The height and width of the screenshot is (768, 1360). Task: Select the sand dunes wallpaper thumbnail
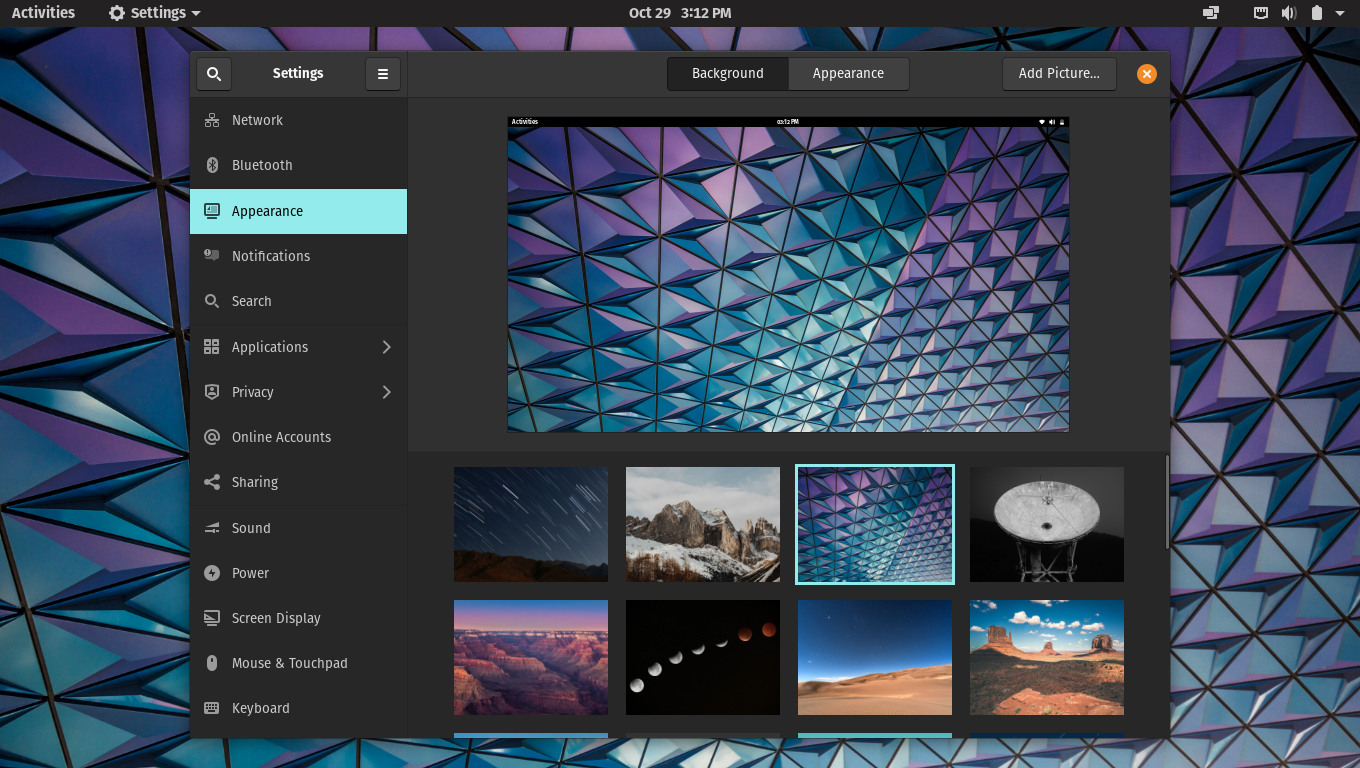(x=875, y=657)
